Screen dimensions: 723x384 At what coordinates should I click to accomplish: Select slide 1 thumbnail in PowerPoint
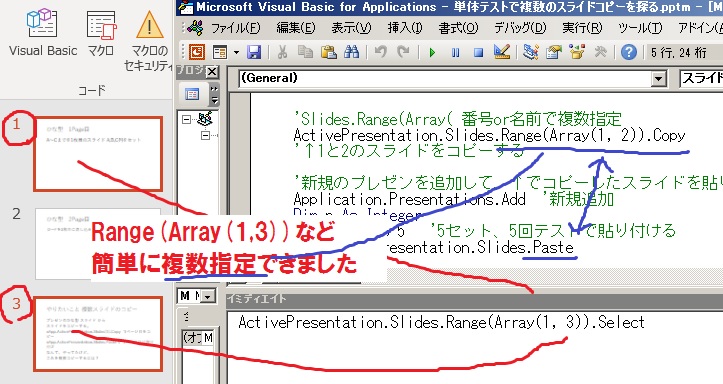(x=98, y=154)
